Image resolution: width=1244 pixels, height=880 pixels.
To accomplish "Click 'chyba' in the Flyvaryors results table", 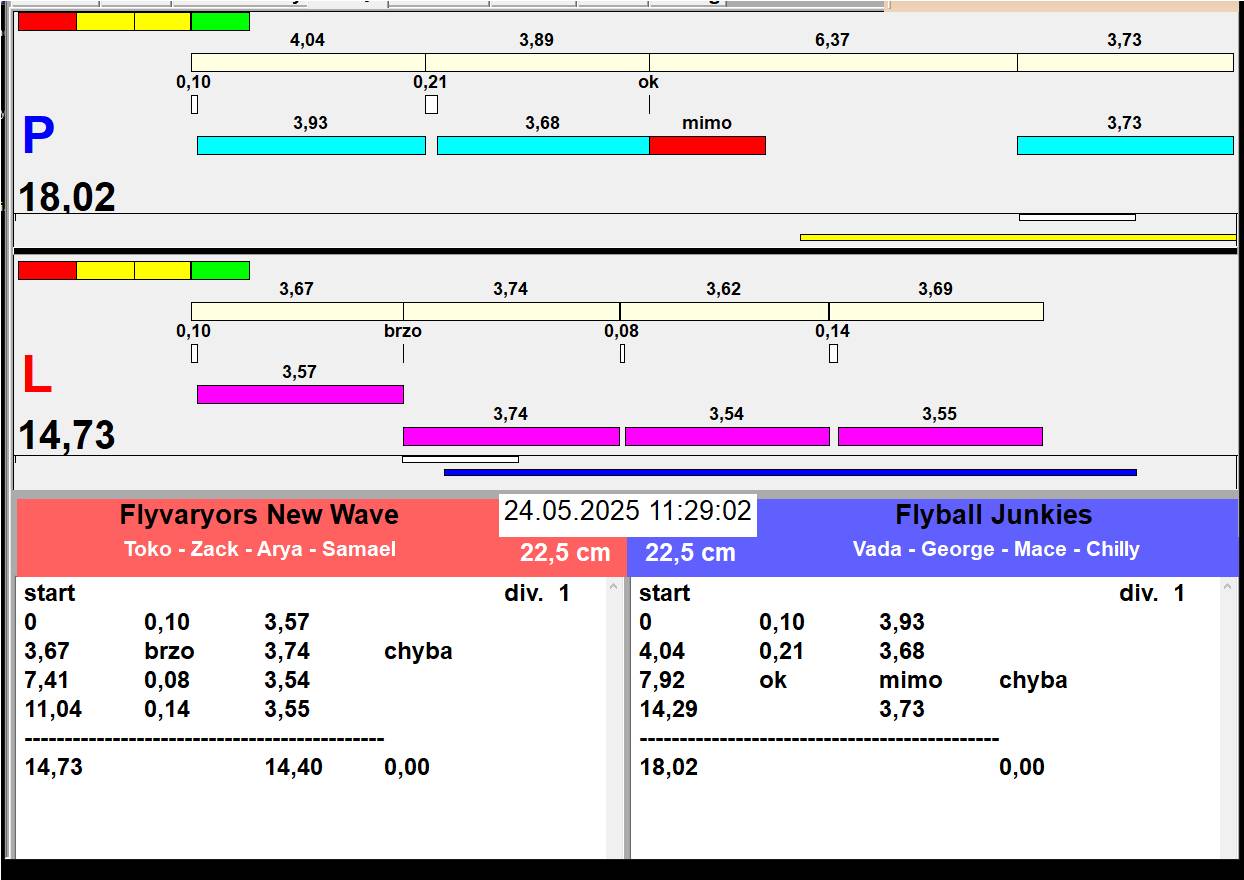I will tap(418, 652).
